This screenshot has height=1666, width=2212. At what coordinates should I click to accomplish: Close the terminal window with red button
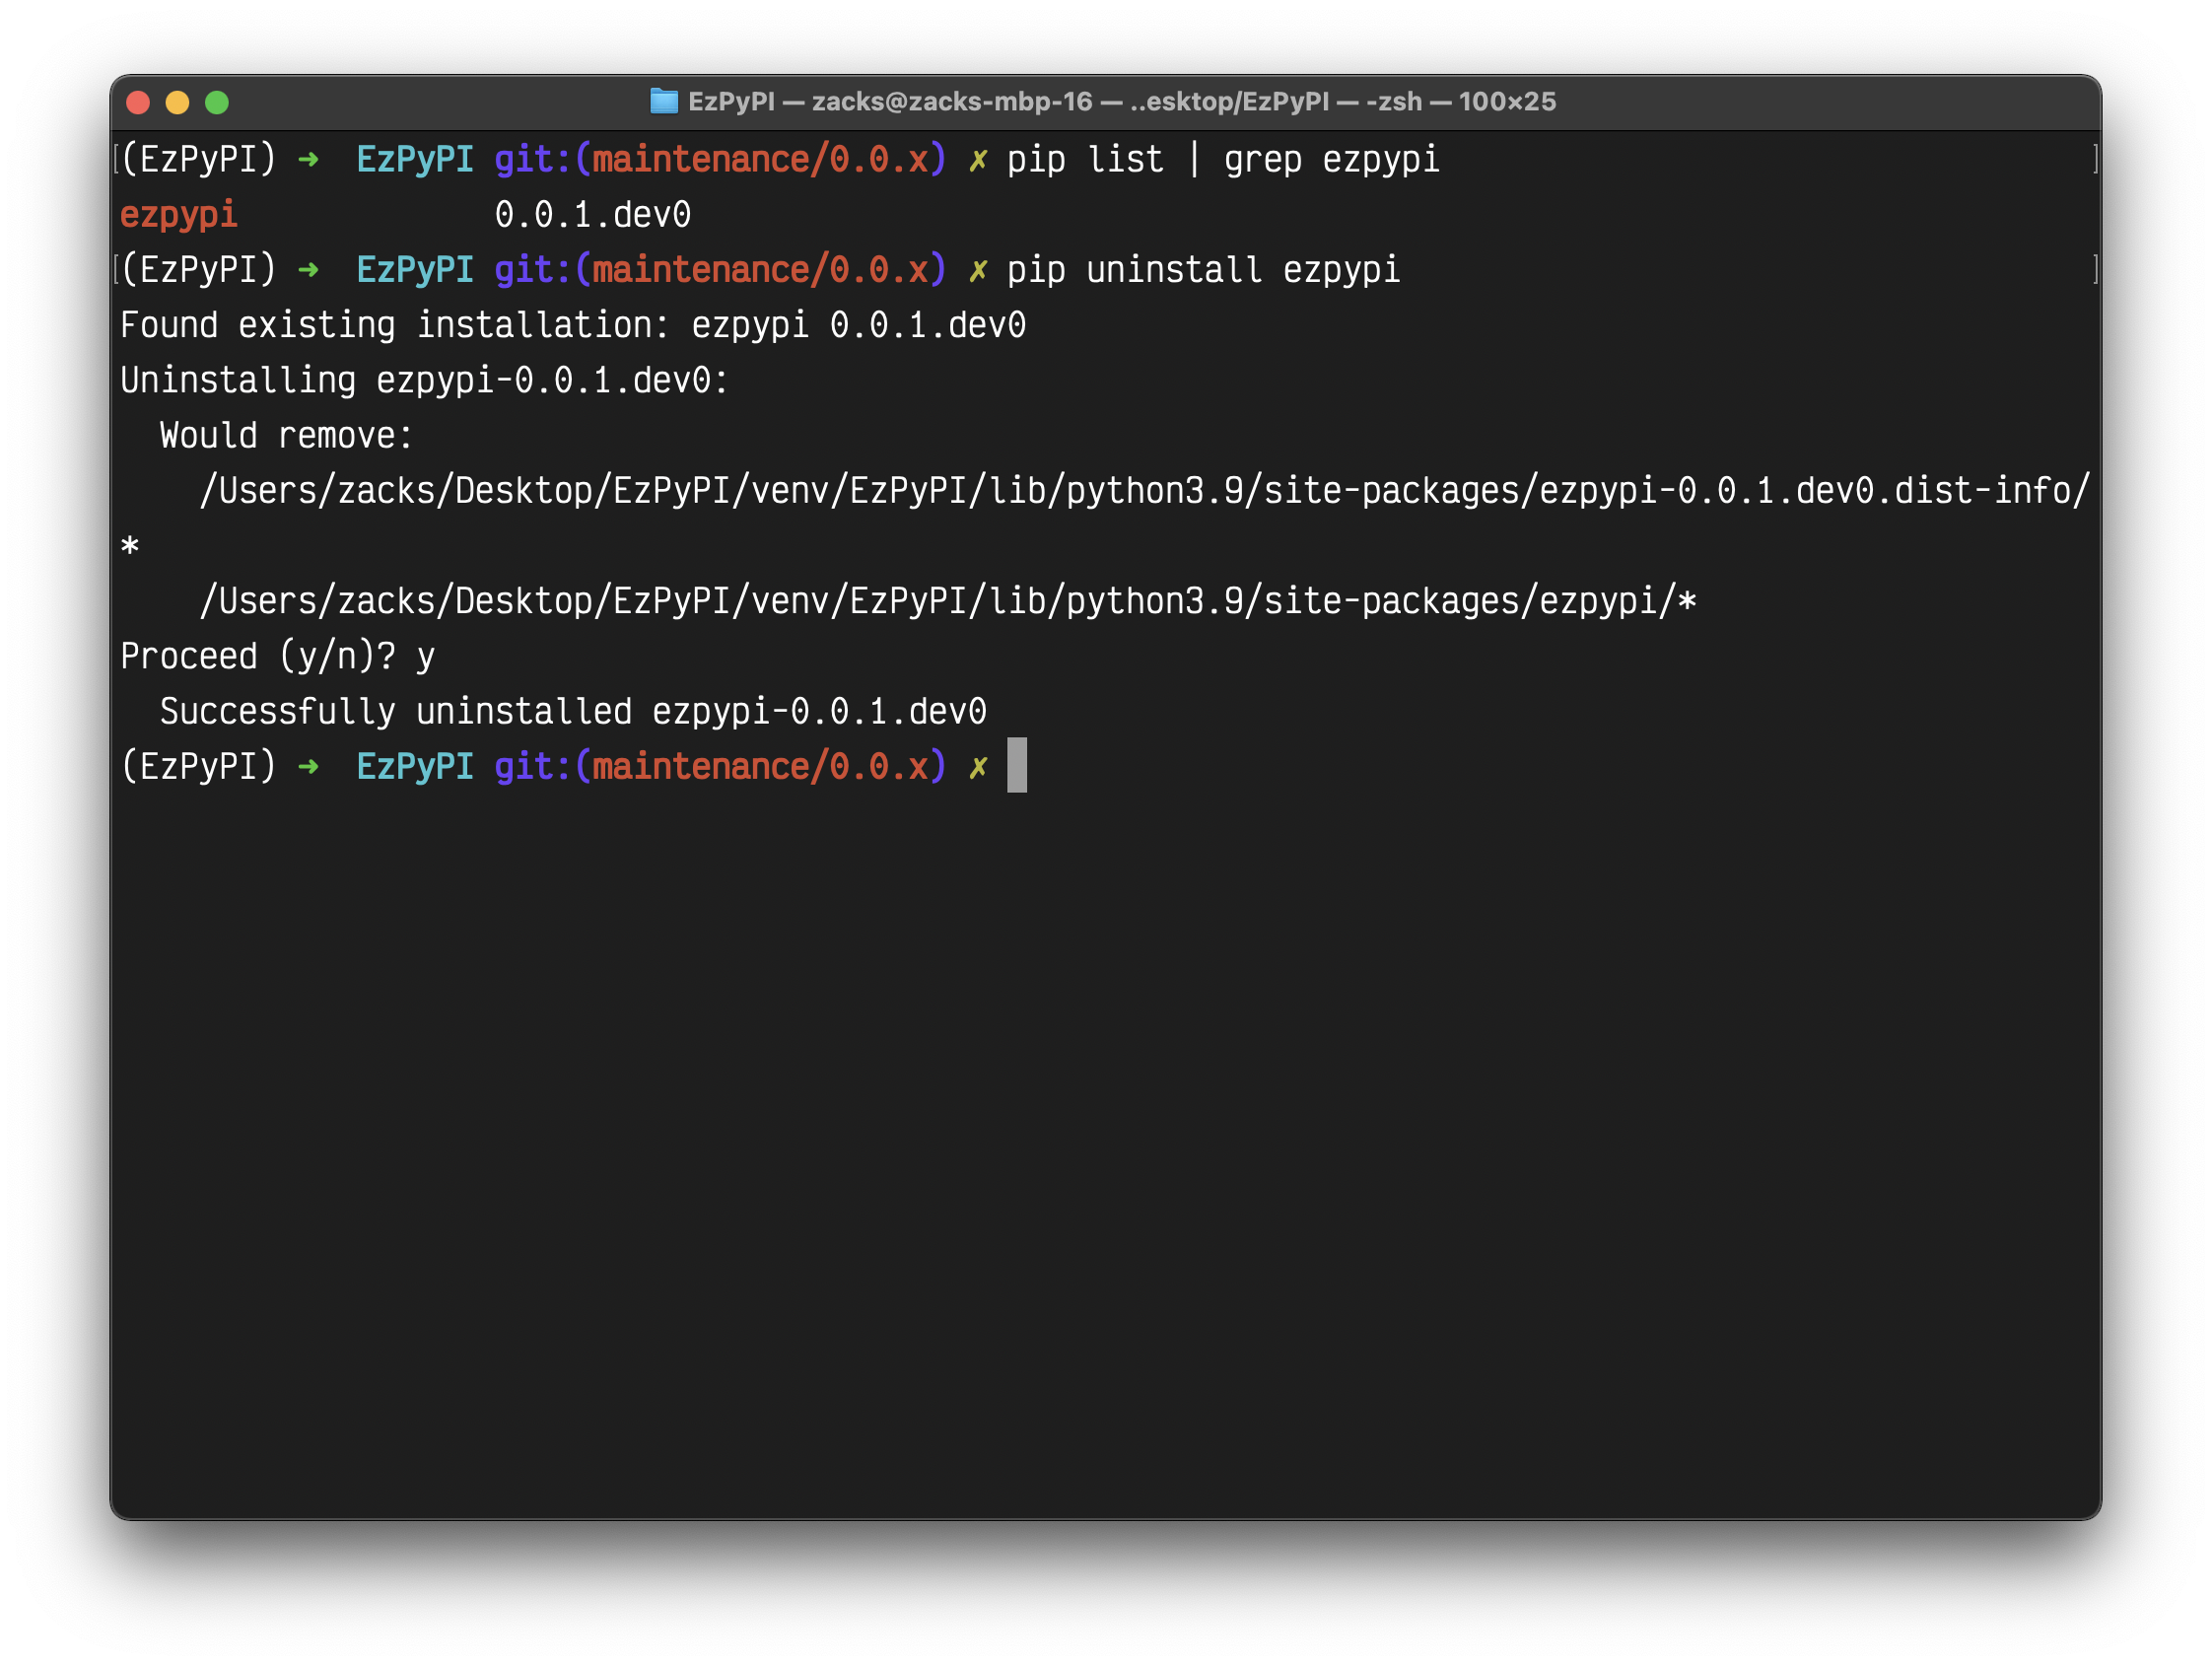tap(138, 102)
